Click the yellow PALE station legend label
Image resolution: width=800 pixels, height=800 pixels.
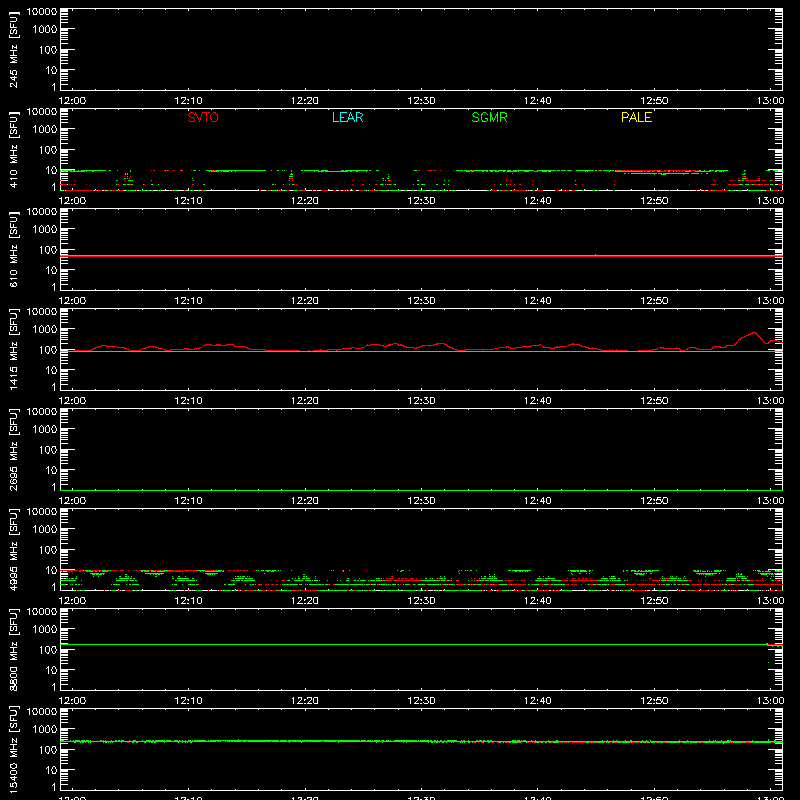point(636,117)
